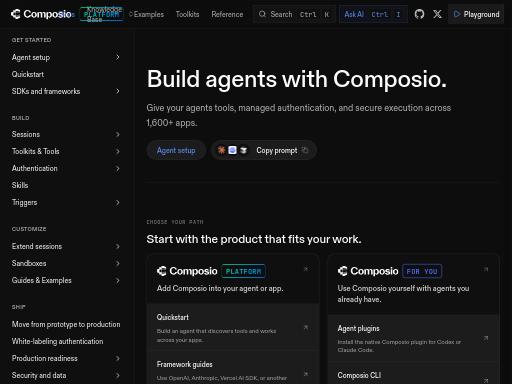Open the Examples nav tab
Screen dimensions: 512x384
pos(148,14)
